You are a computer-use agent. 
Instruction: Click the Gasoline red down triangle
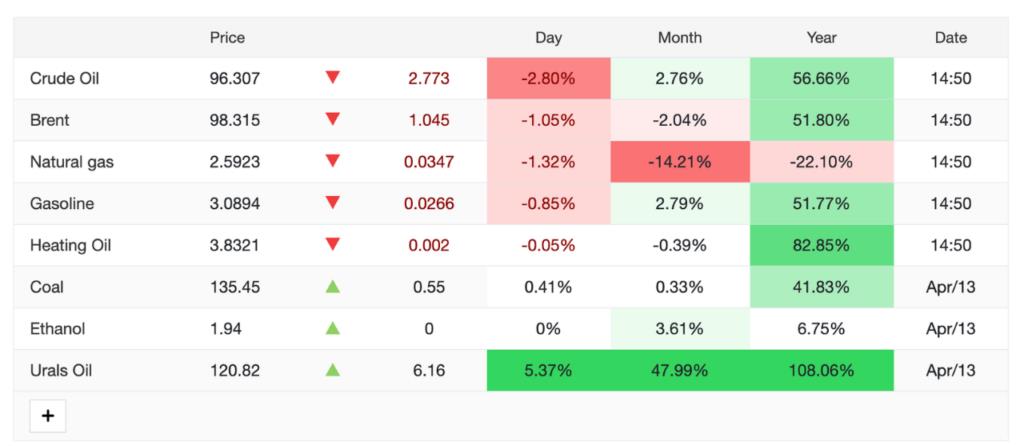coord(333,203)
